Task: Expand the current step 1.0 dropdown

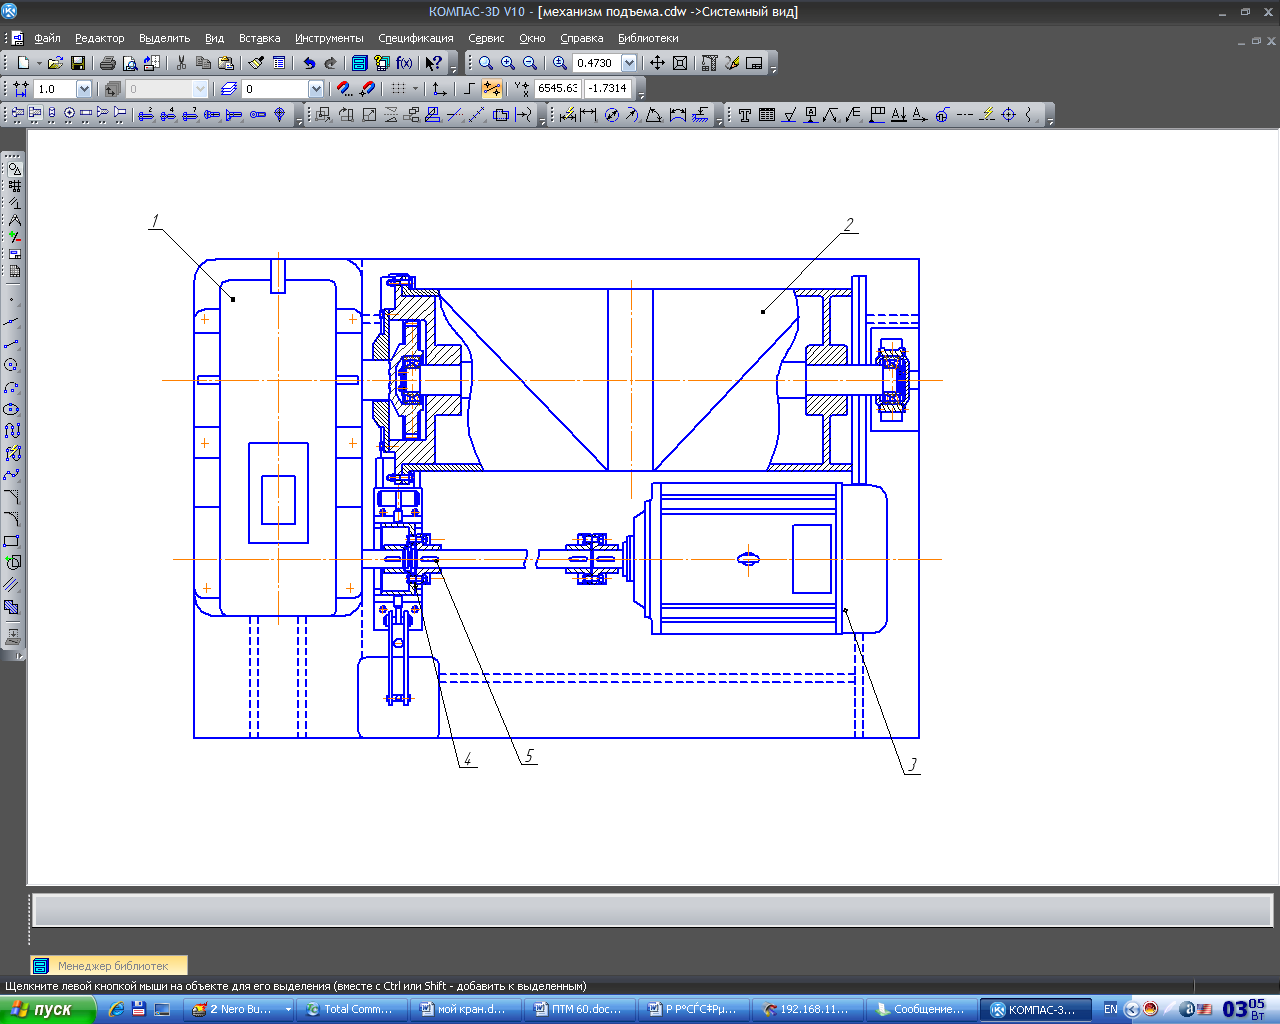Action: click(x=84, y=89)
